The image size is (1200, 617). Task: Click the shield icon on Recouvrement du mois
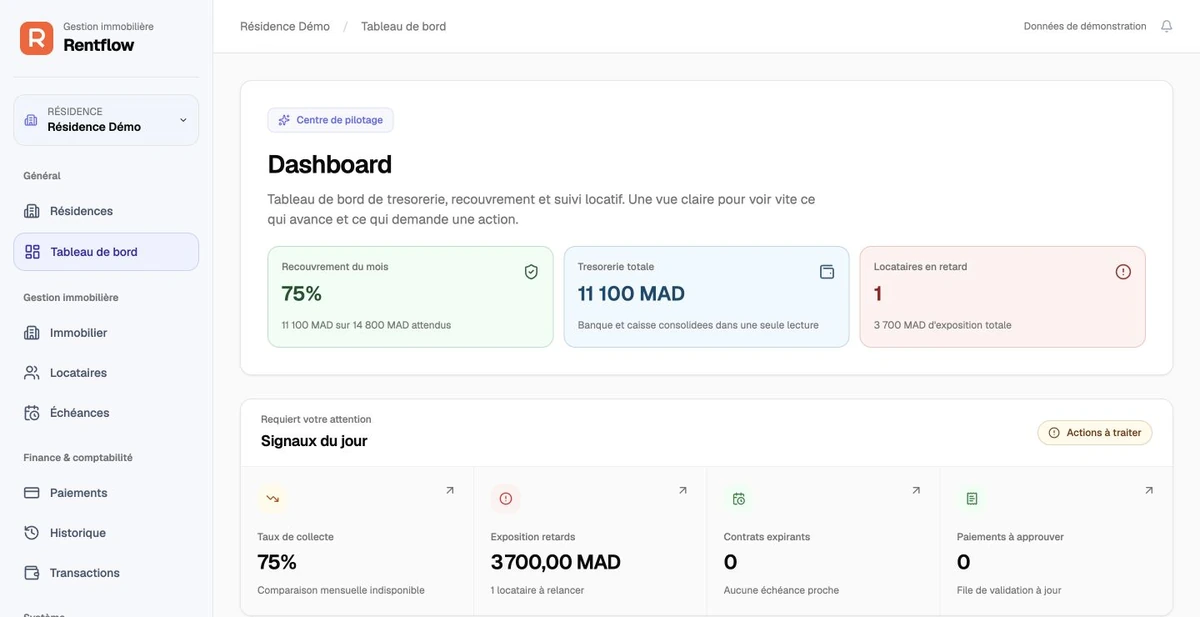[531, 272]
